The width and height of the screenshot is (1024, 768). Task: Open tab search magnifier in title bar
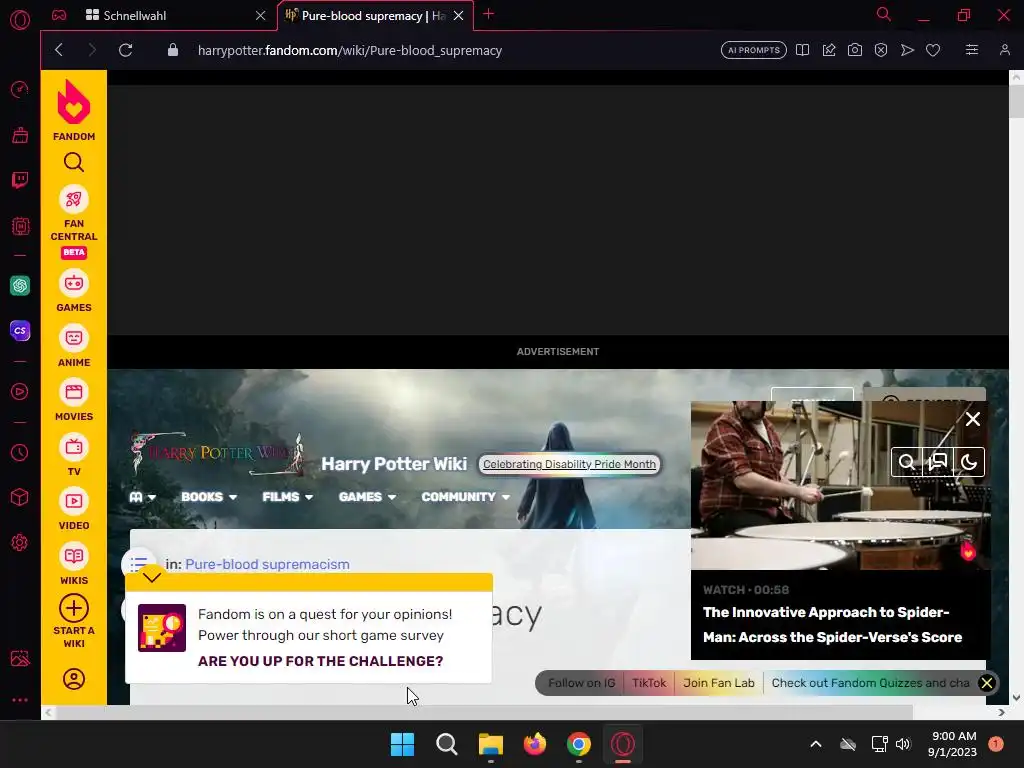coord(883,14)
